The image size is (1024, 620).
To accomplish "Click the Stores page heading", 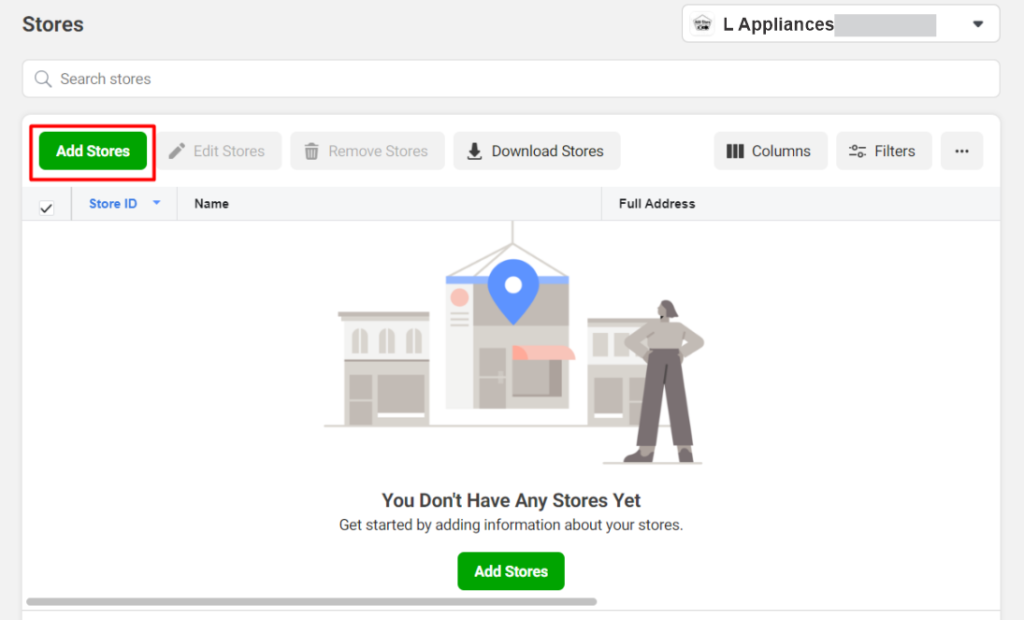I will tap(53, 24).
